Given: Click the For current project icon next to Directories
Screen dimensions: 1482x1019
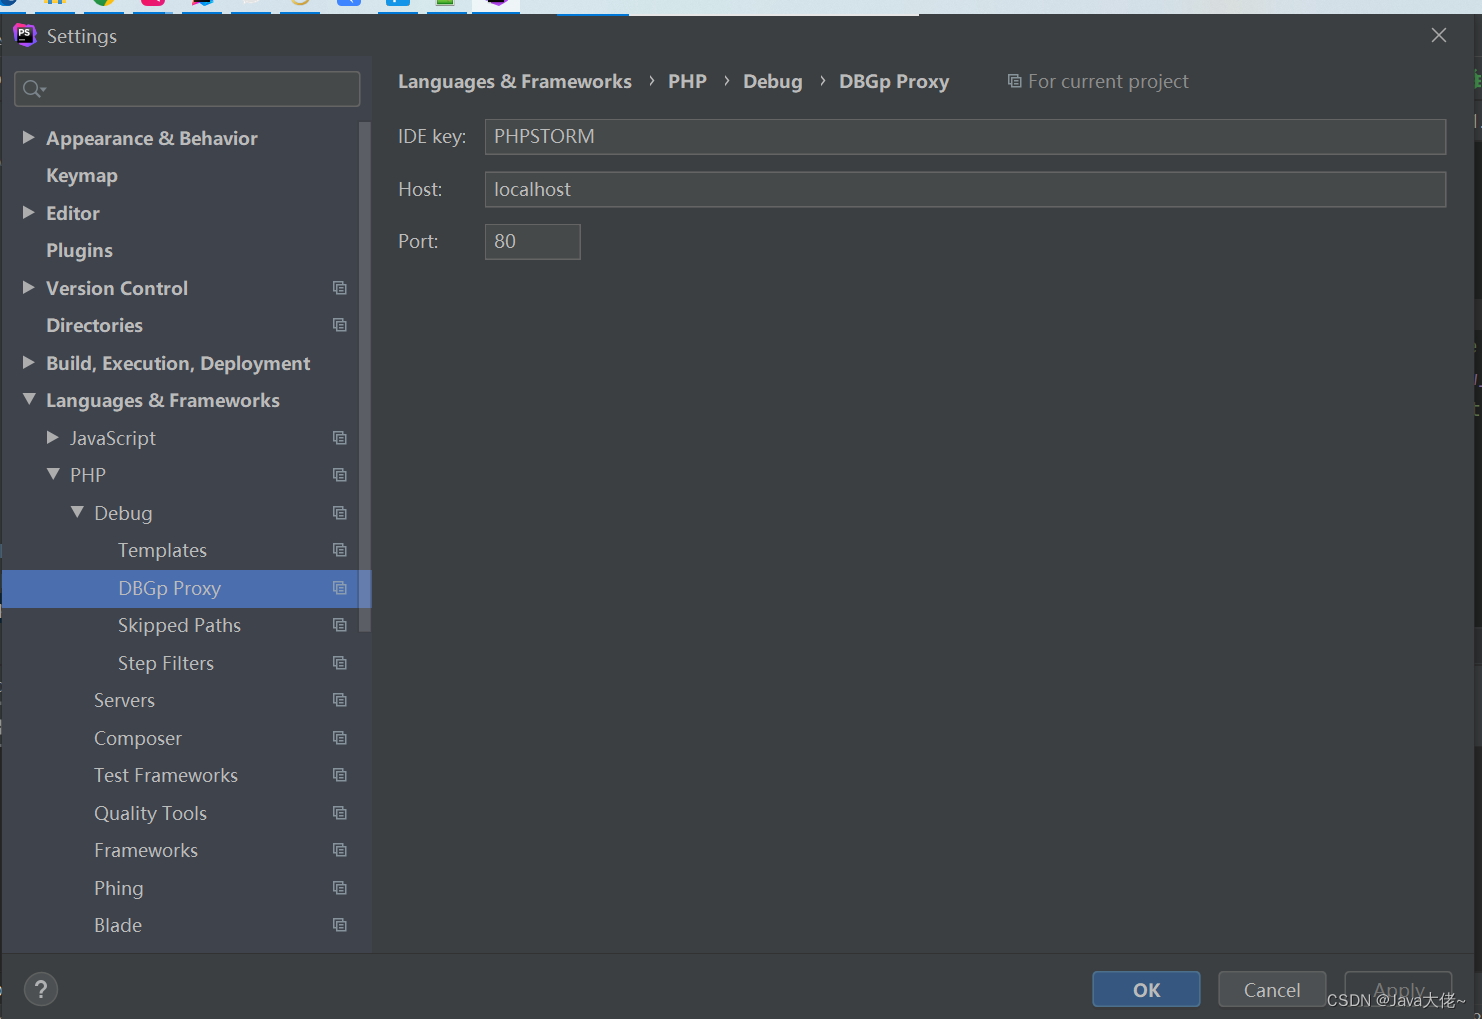Looking at the screenshot, I should pyautogui.click(x=340, y=325).
